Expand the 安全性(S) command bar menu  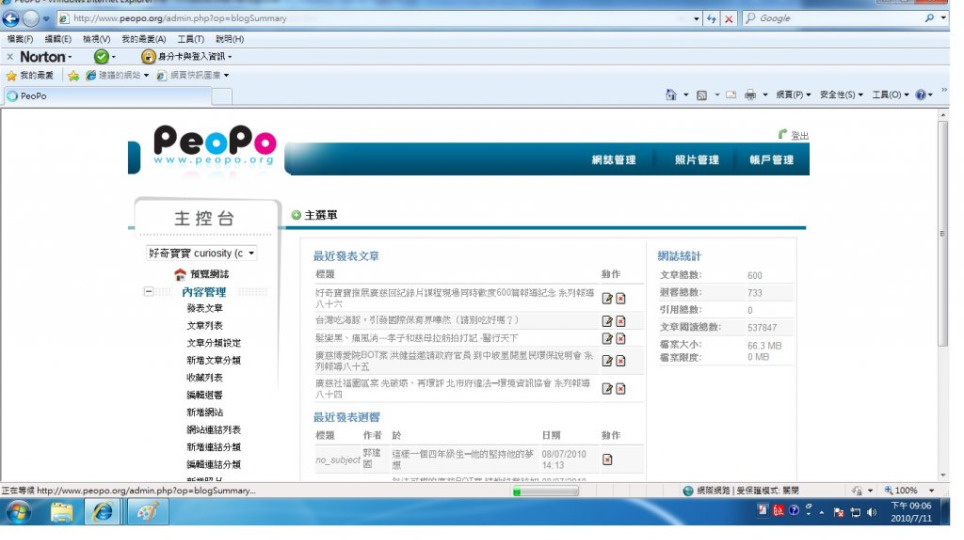tap(841, 95)
